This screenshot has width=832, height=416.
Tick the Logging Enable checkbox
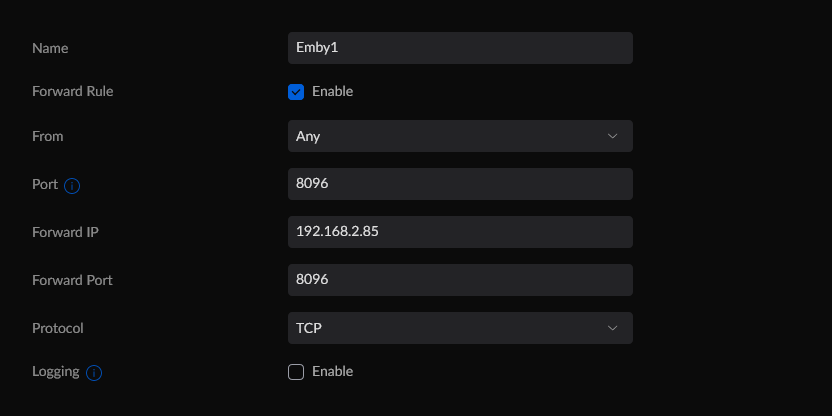point(296,372)
